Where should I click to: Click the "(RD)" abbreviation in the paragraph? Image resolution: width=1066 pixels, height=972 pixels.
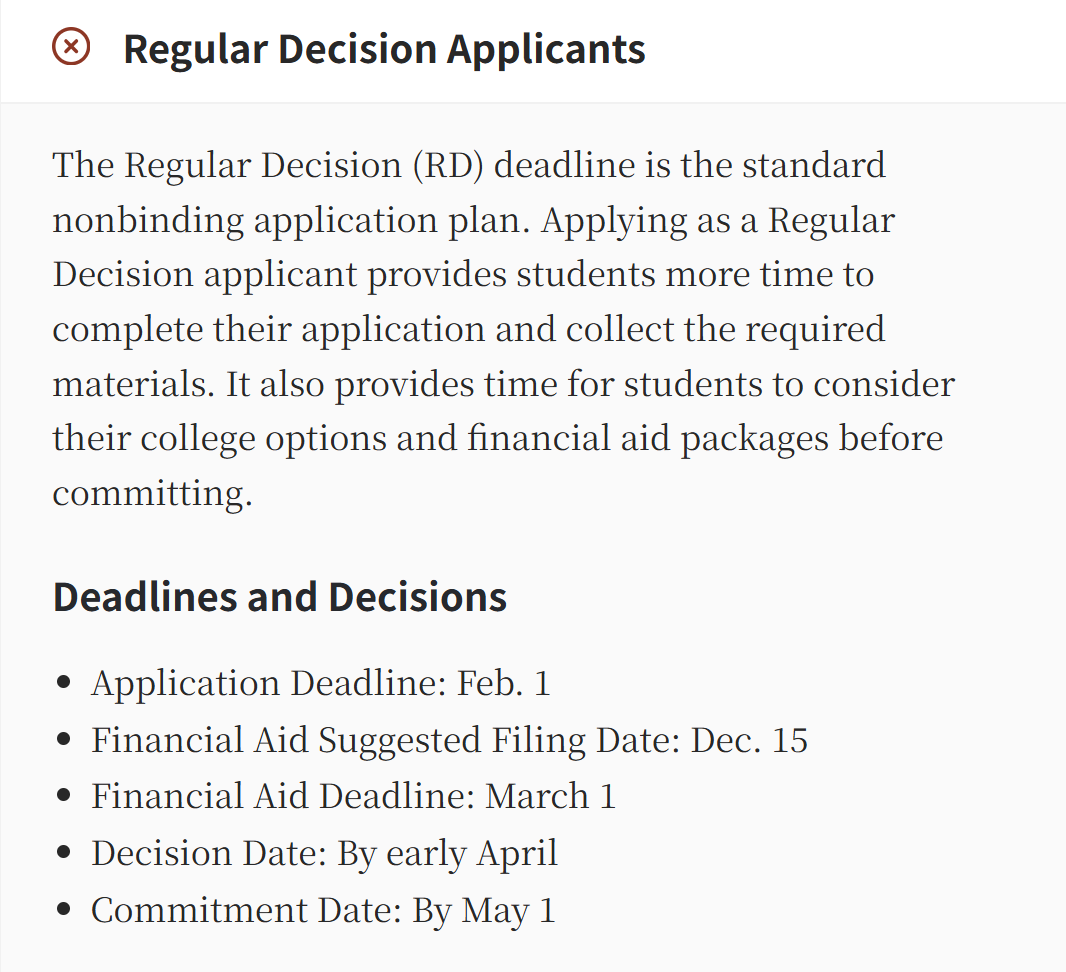click(x=449, y=165)
